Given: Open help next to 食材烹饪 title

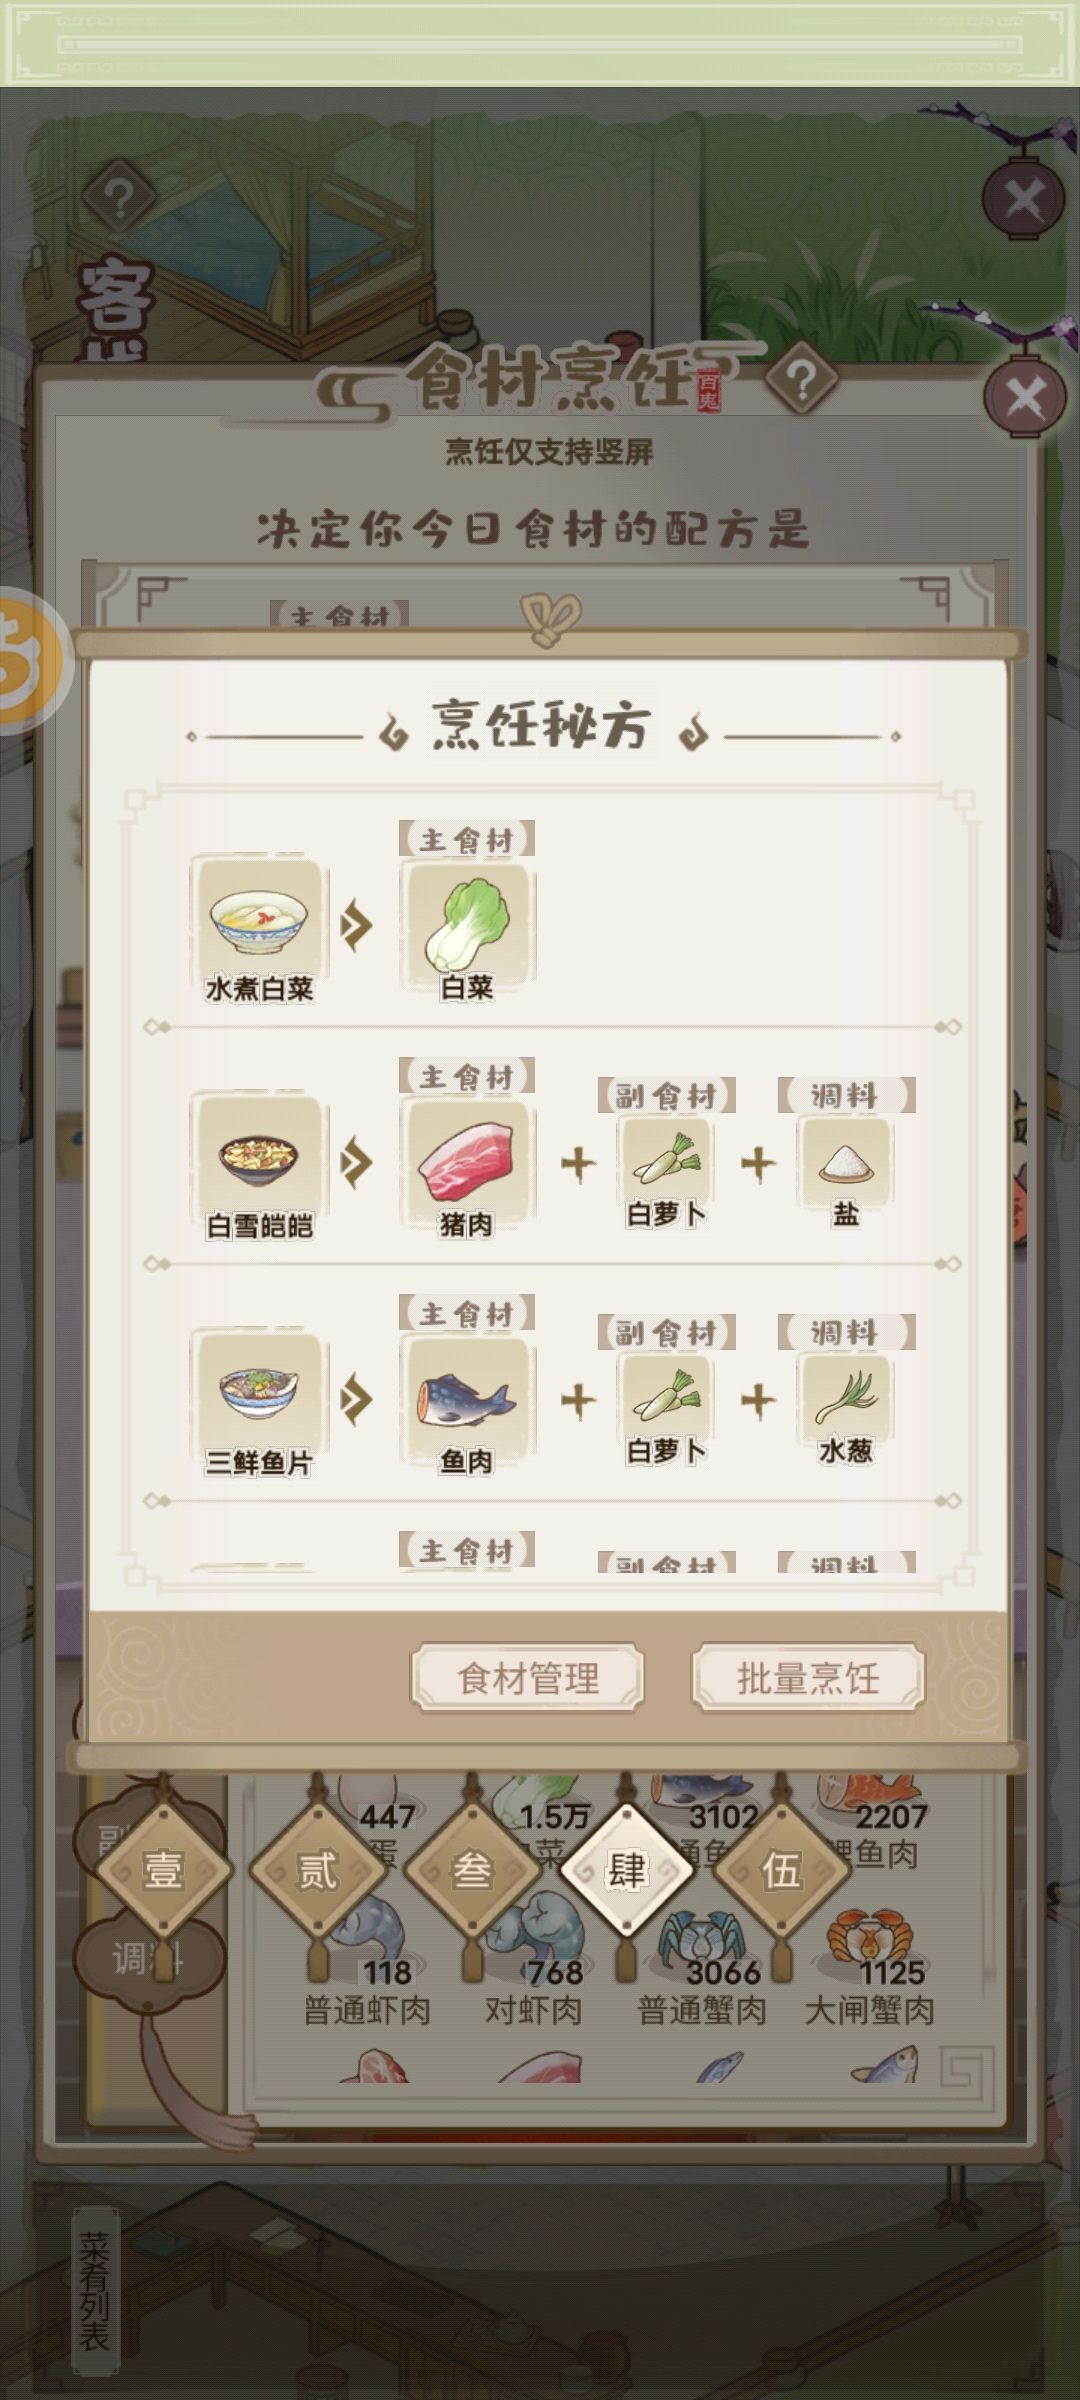Looking at the screenshot, I should (801, 380).
